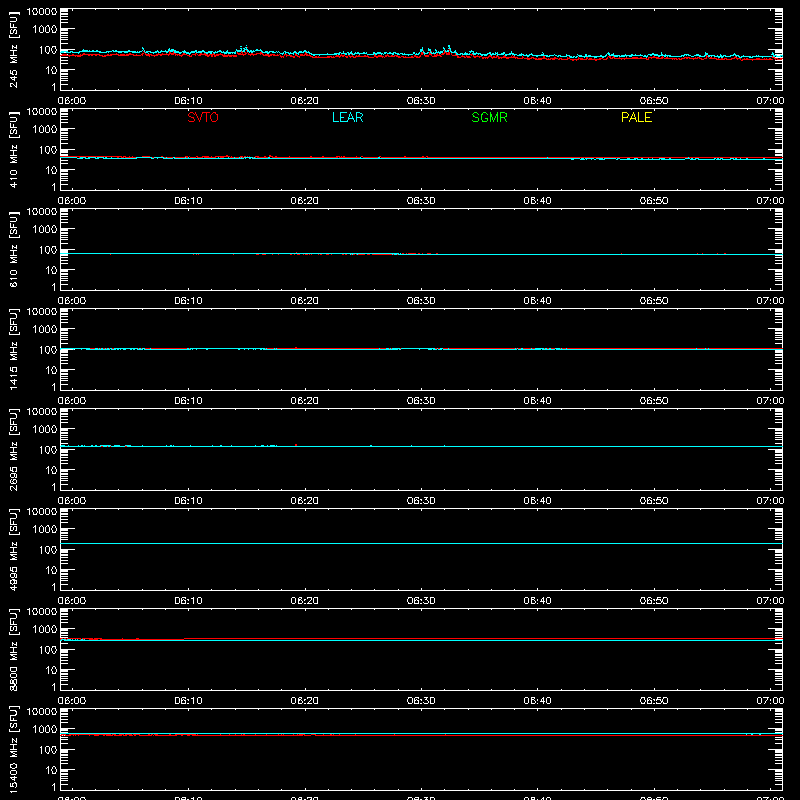Click 06:20 time label under 610 MHz plot

click(305, 301)
